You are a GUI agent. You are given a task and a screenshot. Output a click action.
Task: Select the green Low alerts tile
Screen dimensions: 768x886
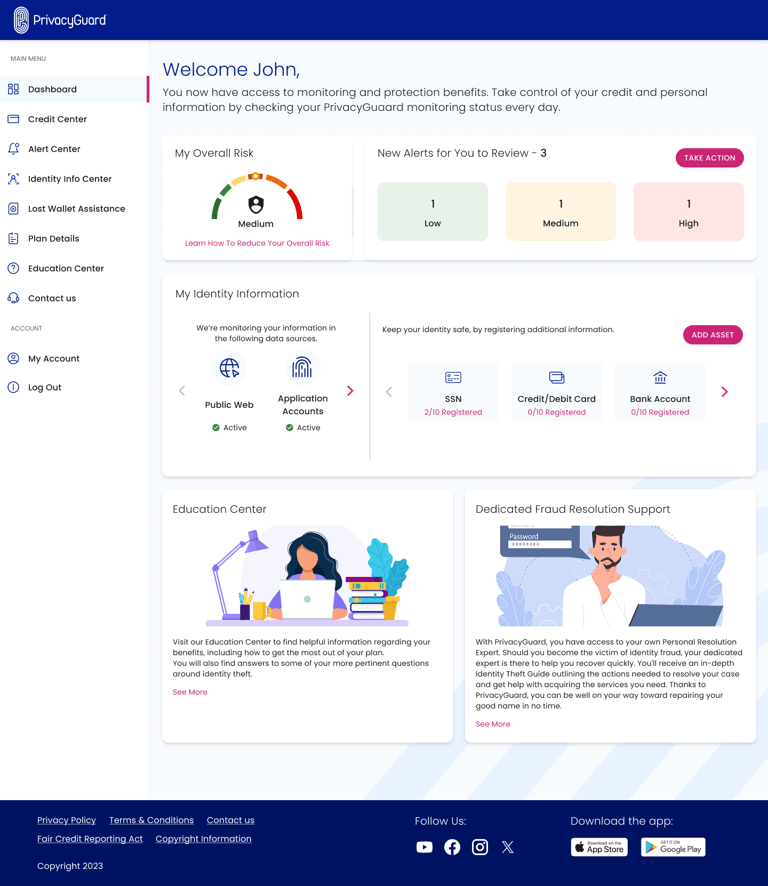[x=433, y=212]
